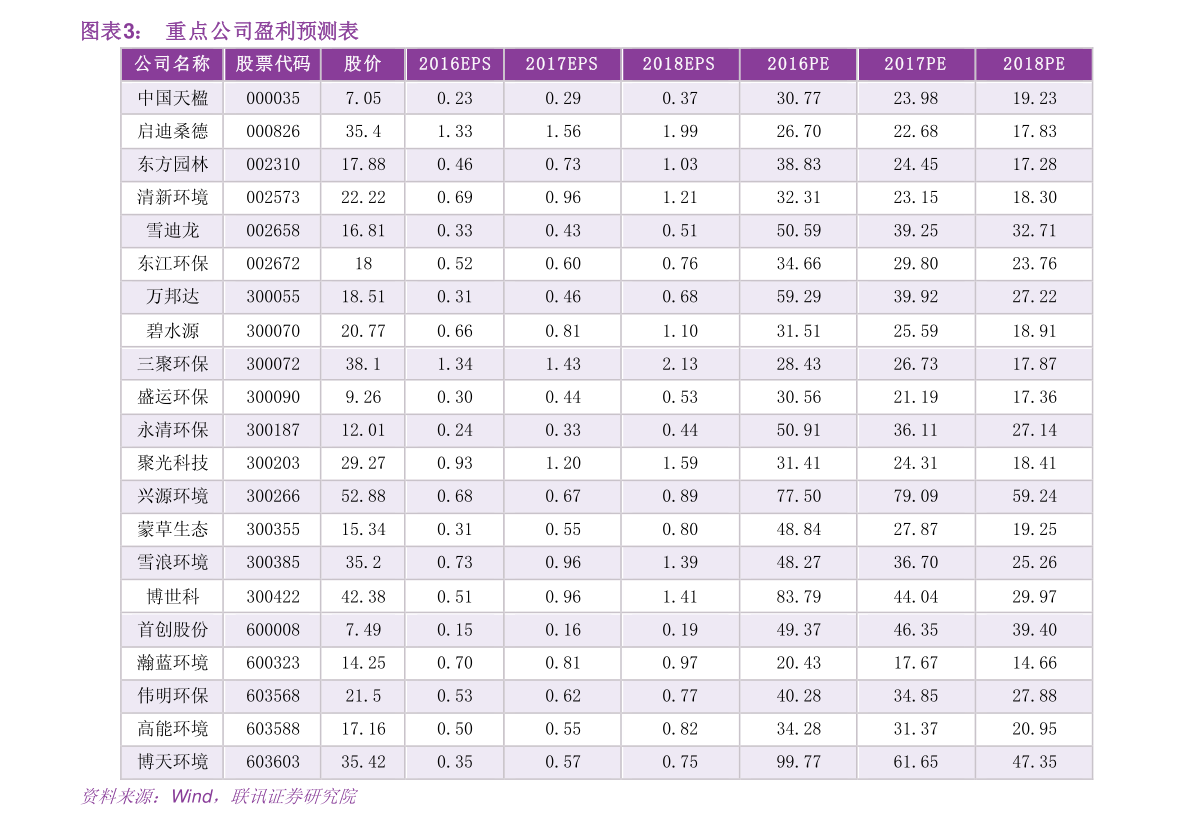Select company name 雪迪龙

click(x=172, y=230)
